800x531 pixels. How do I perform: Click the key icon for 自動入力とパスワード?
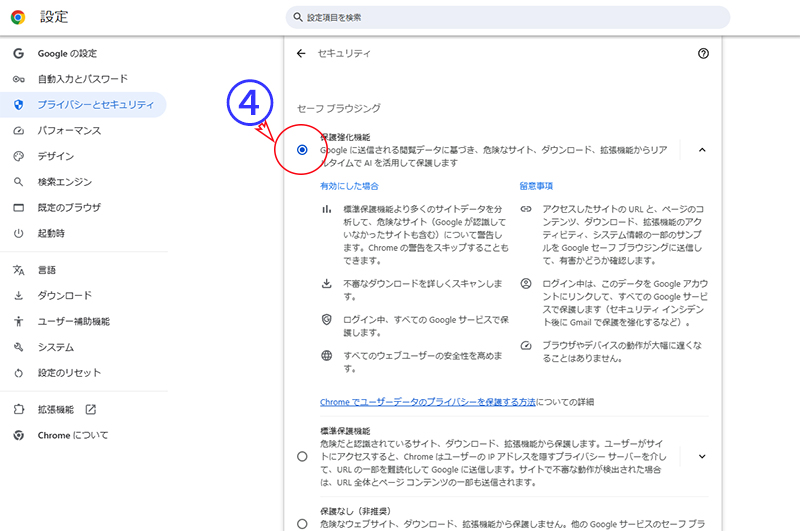[18, 79]
